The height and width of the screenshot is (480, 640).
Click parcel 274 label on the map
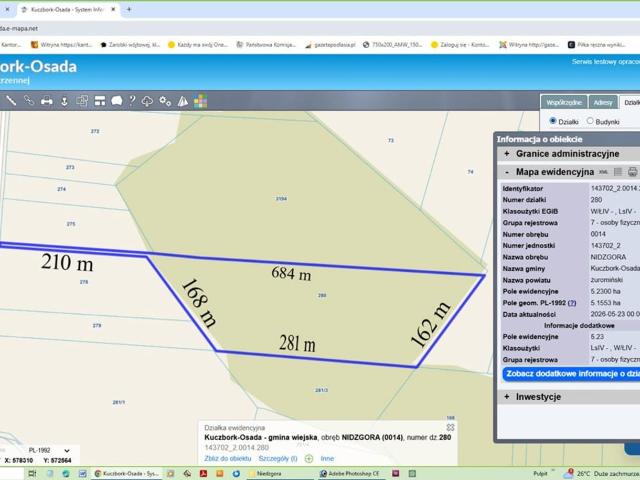point(62,189)
